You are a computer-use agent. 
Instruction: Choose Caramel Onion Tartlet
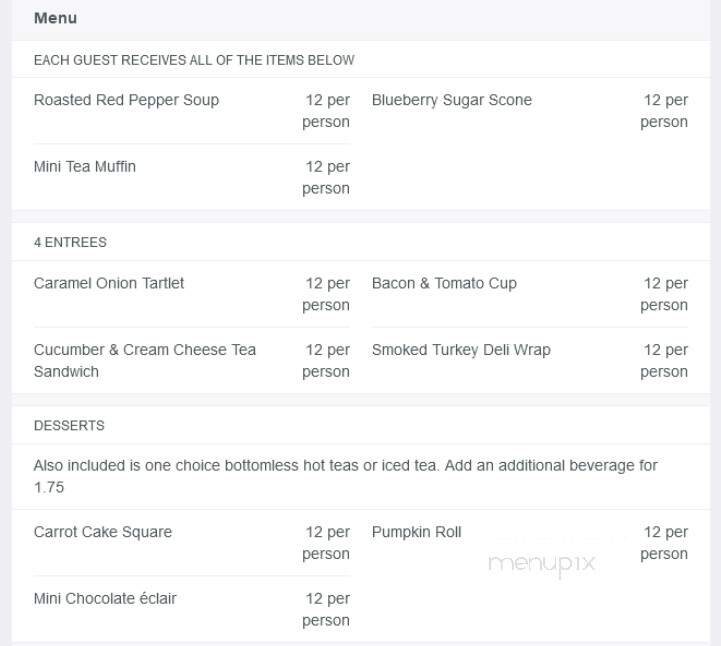pos(109,283)
